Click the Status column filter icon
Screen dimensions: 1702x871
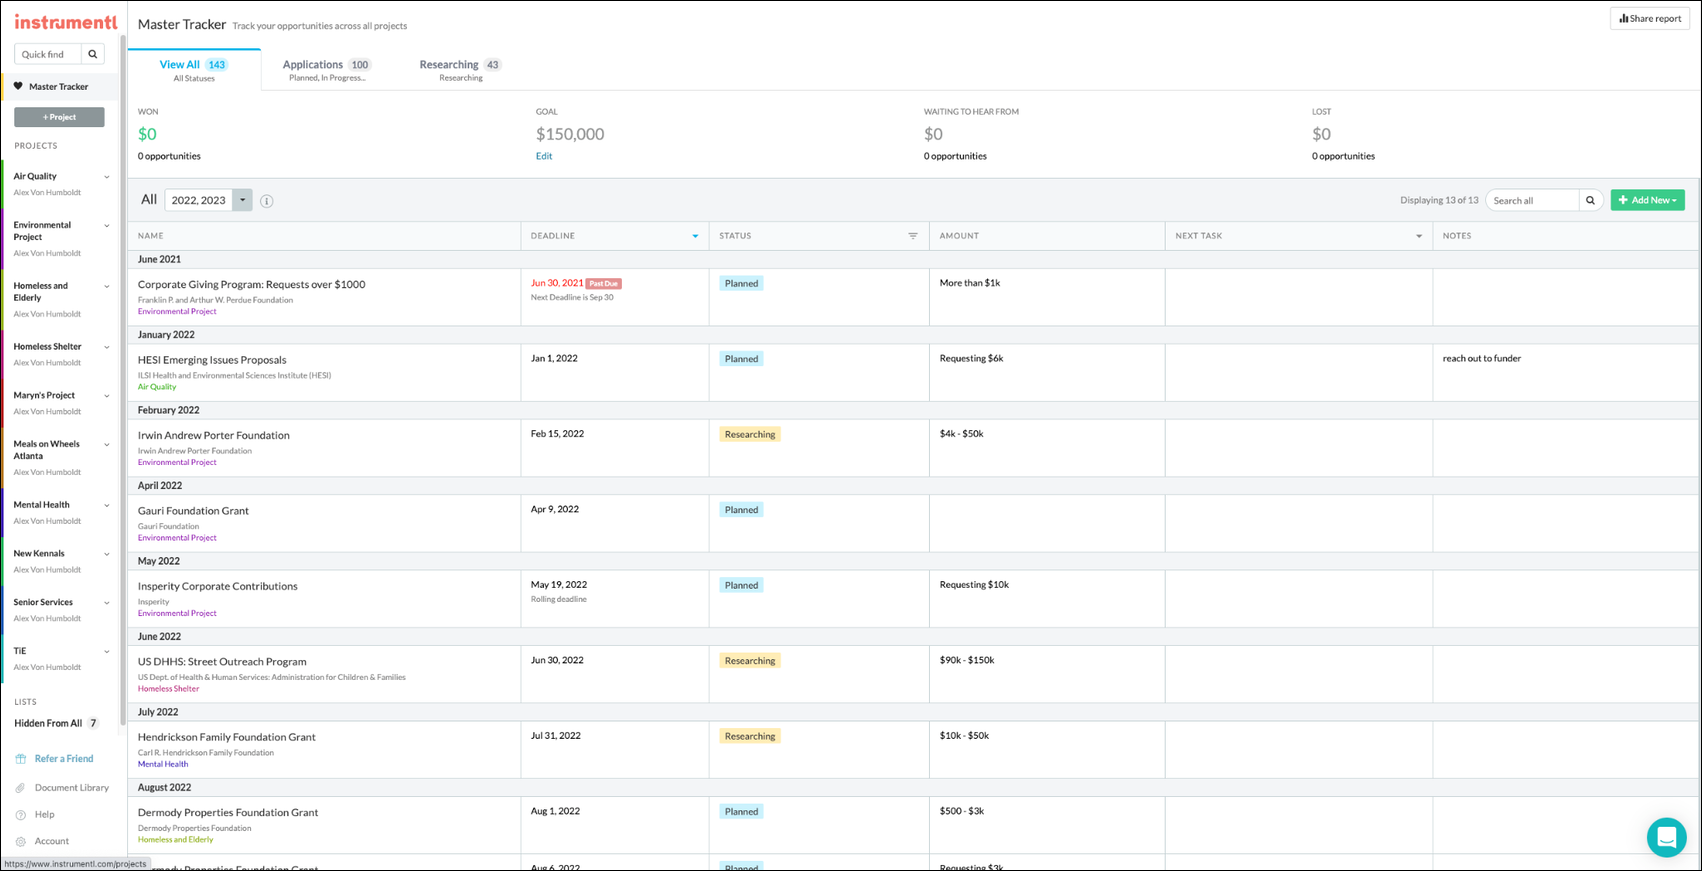[x=913, y=236]
